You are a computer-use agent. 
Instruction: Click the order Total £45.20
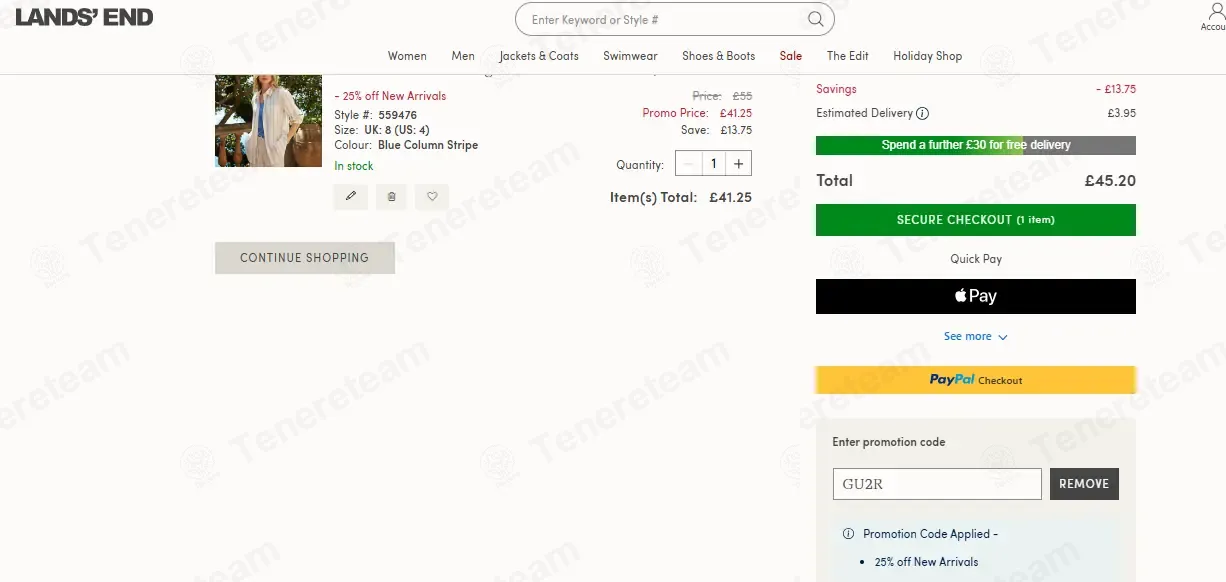[1110, 181]
